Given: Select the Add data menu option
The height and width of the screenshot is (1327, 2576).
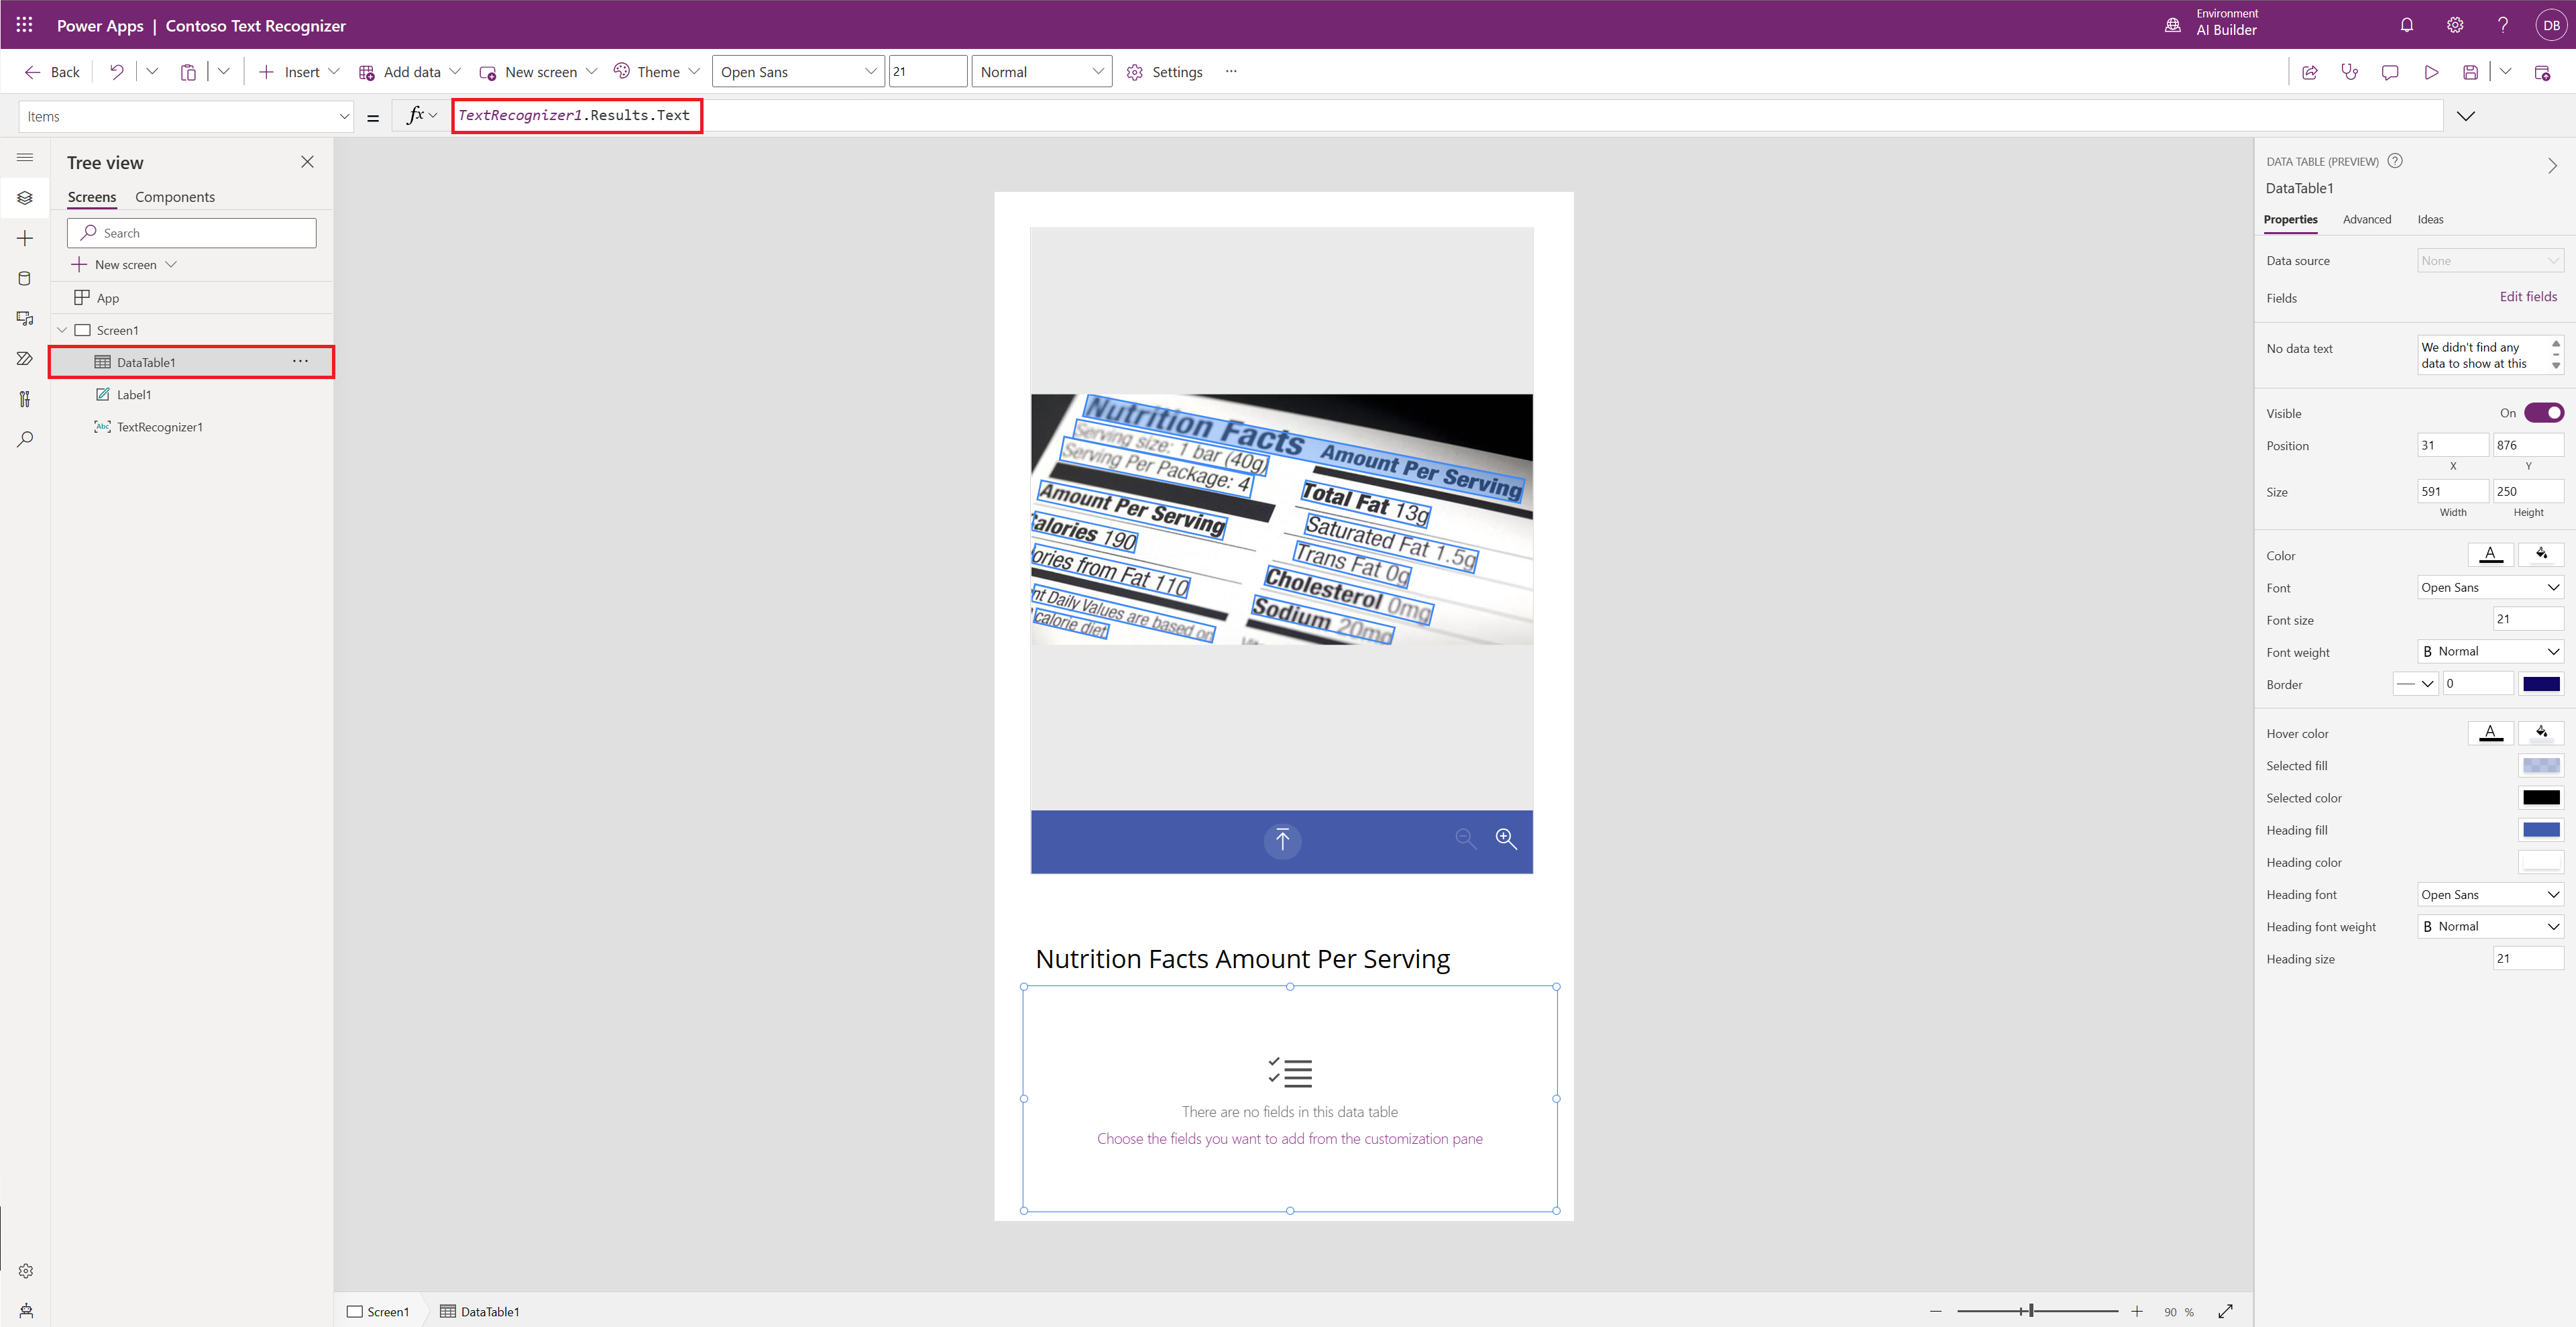Looking at the screenshot, I should pos(411,71).
